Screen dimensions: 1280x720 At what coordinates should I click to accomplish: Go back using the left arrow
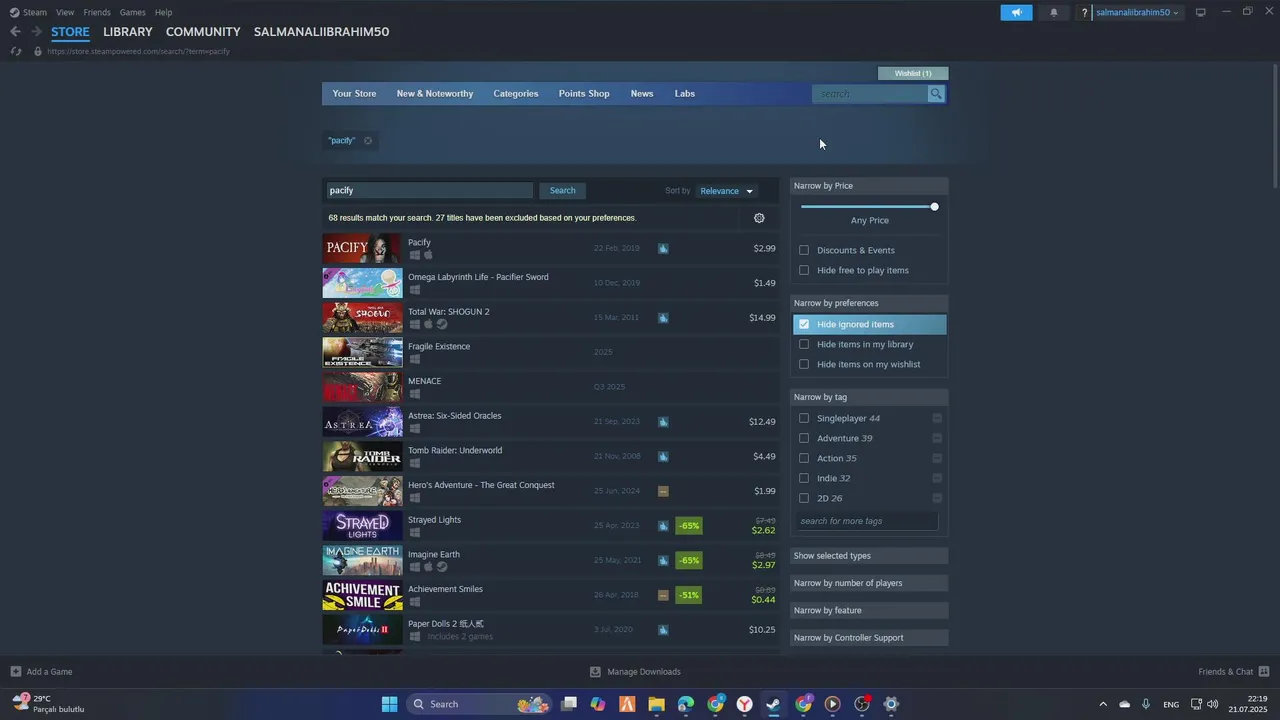[x=15, y=32]
